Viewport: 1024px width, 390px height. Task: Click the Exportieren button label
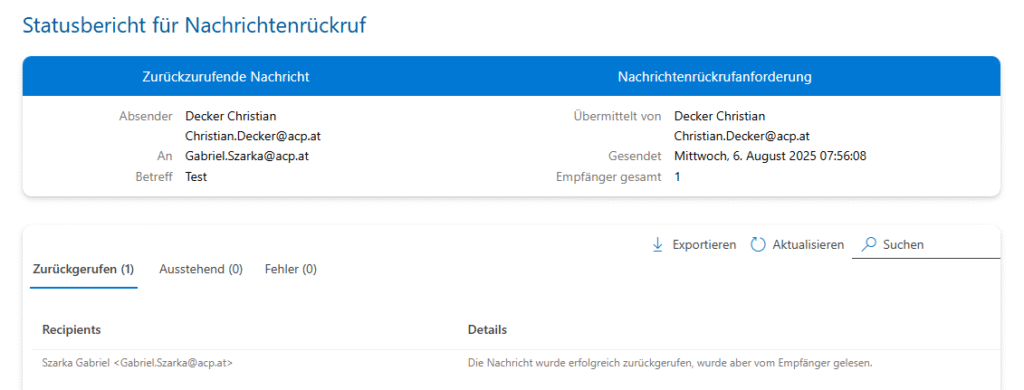click(705, 245)
